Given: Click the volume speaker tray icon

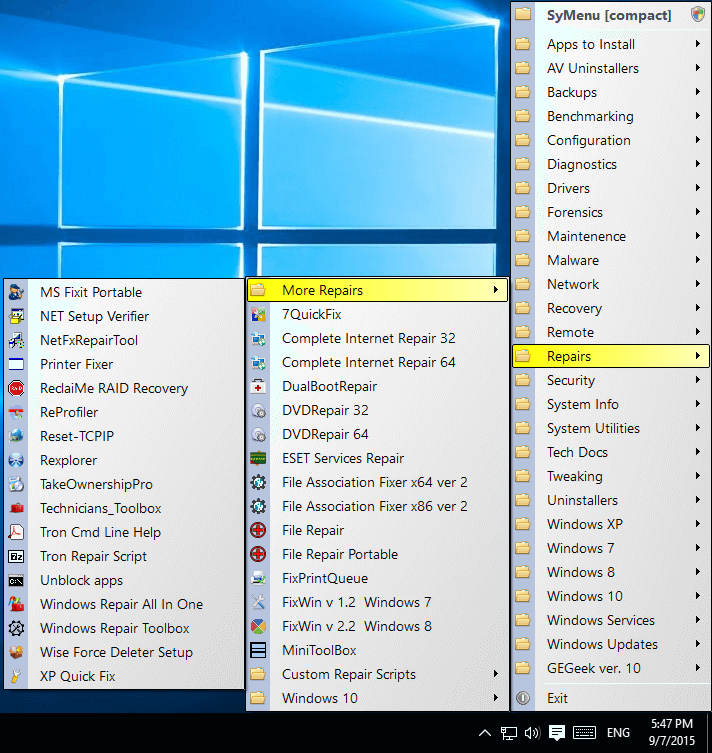Looking at the screenshot, I should pos(532,733).
